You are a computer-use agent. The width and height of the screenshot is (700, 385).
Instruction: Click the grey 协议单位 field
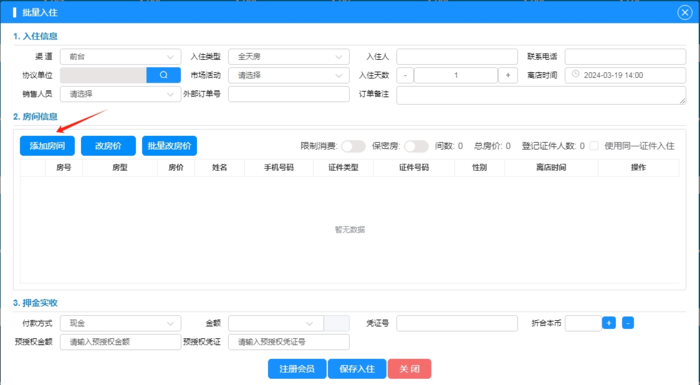[103, 75]
